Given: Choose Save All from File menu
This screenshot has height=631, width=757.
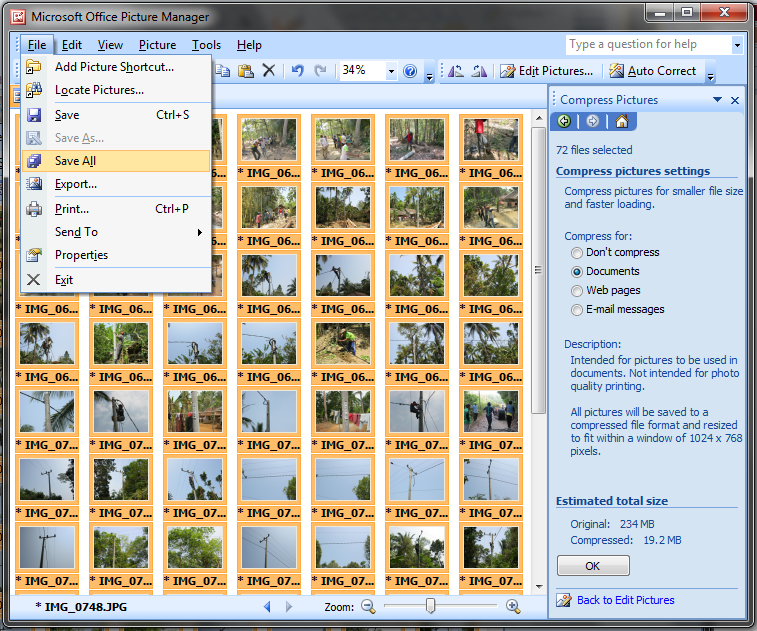Looking at the screenshot, I should click(x=116, y=161).
